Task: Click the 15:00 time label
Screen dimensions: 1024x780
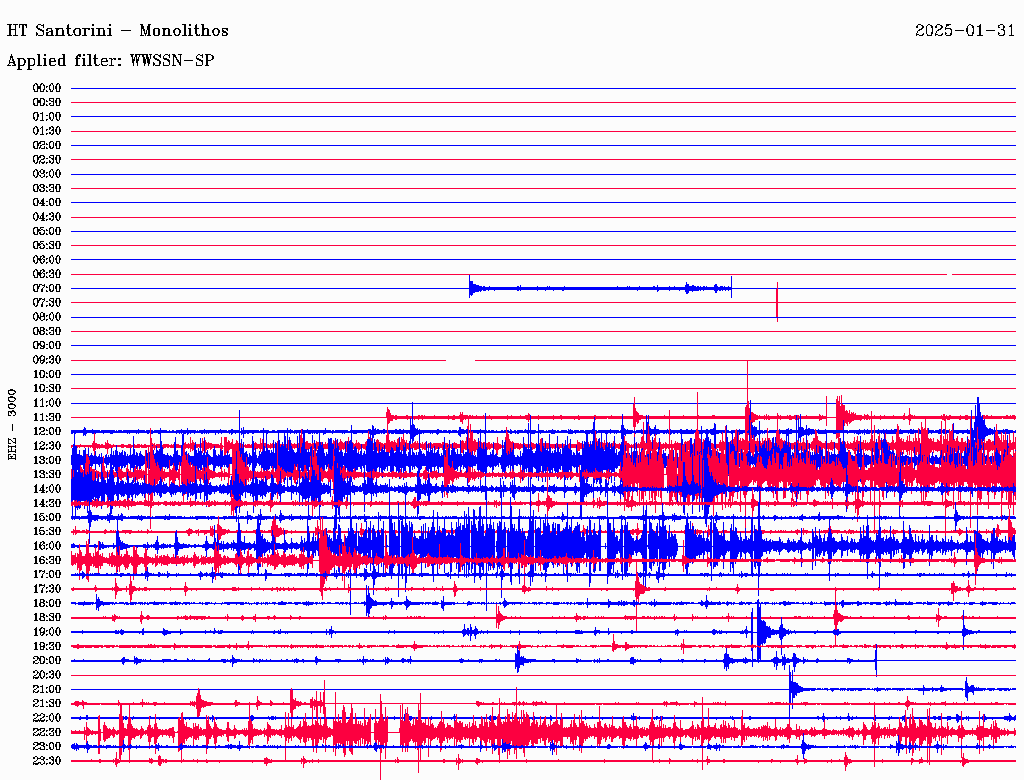Action: (x=47, y=517)
